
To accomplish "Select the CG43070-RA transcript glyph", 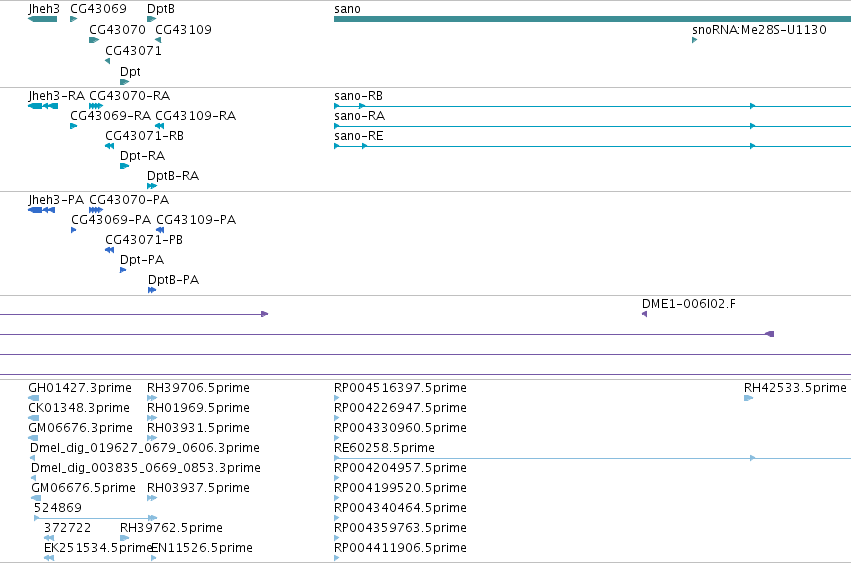I will pos(96,106).
